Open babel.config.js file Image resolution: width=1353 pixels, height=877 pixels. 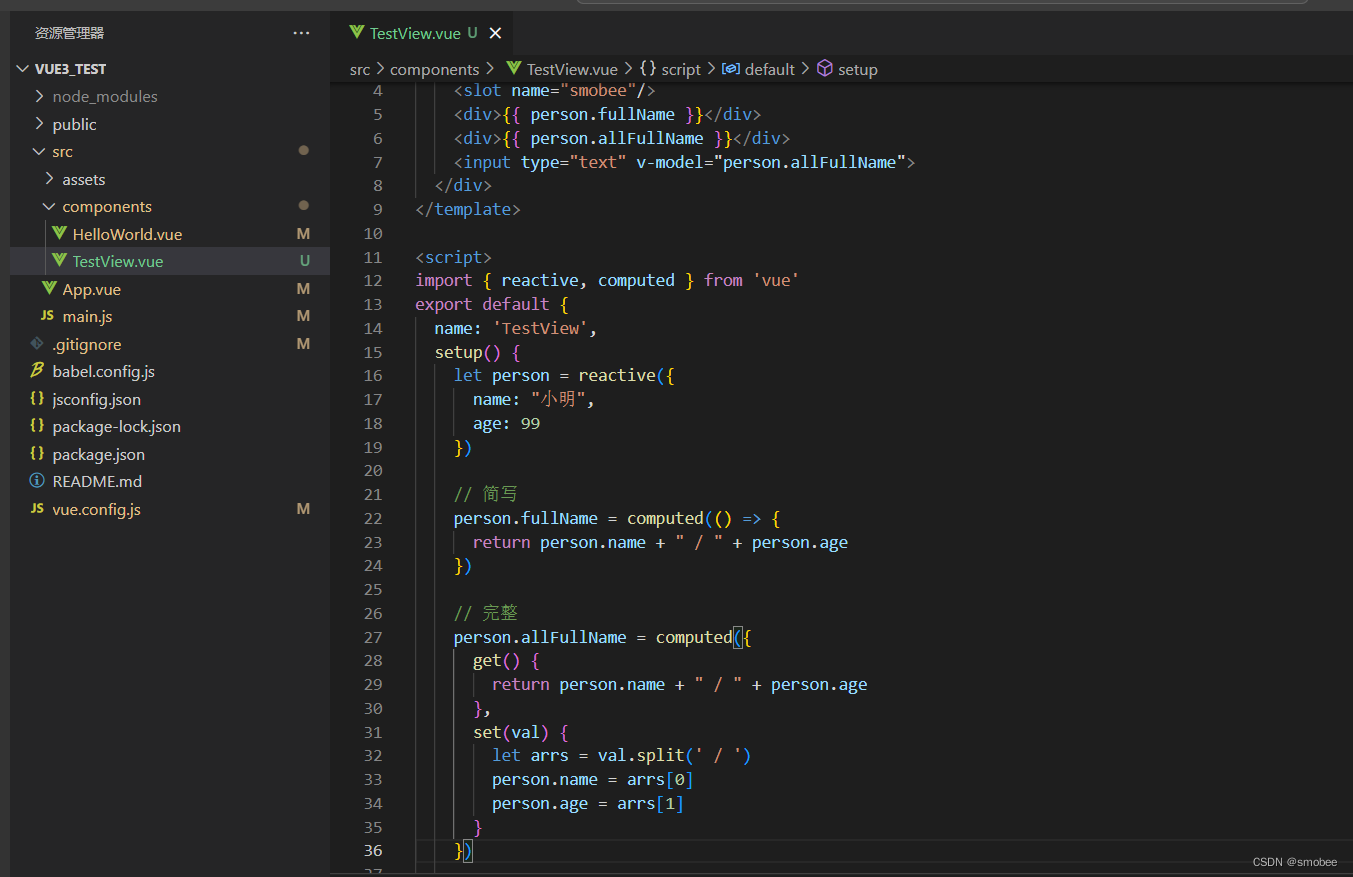pyautogui.click(x=103, y=371)
